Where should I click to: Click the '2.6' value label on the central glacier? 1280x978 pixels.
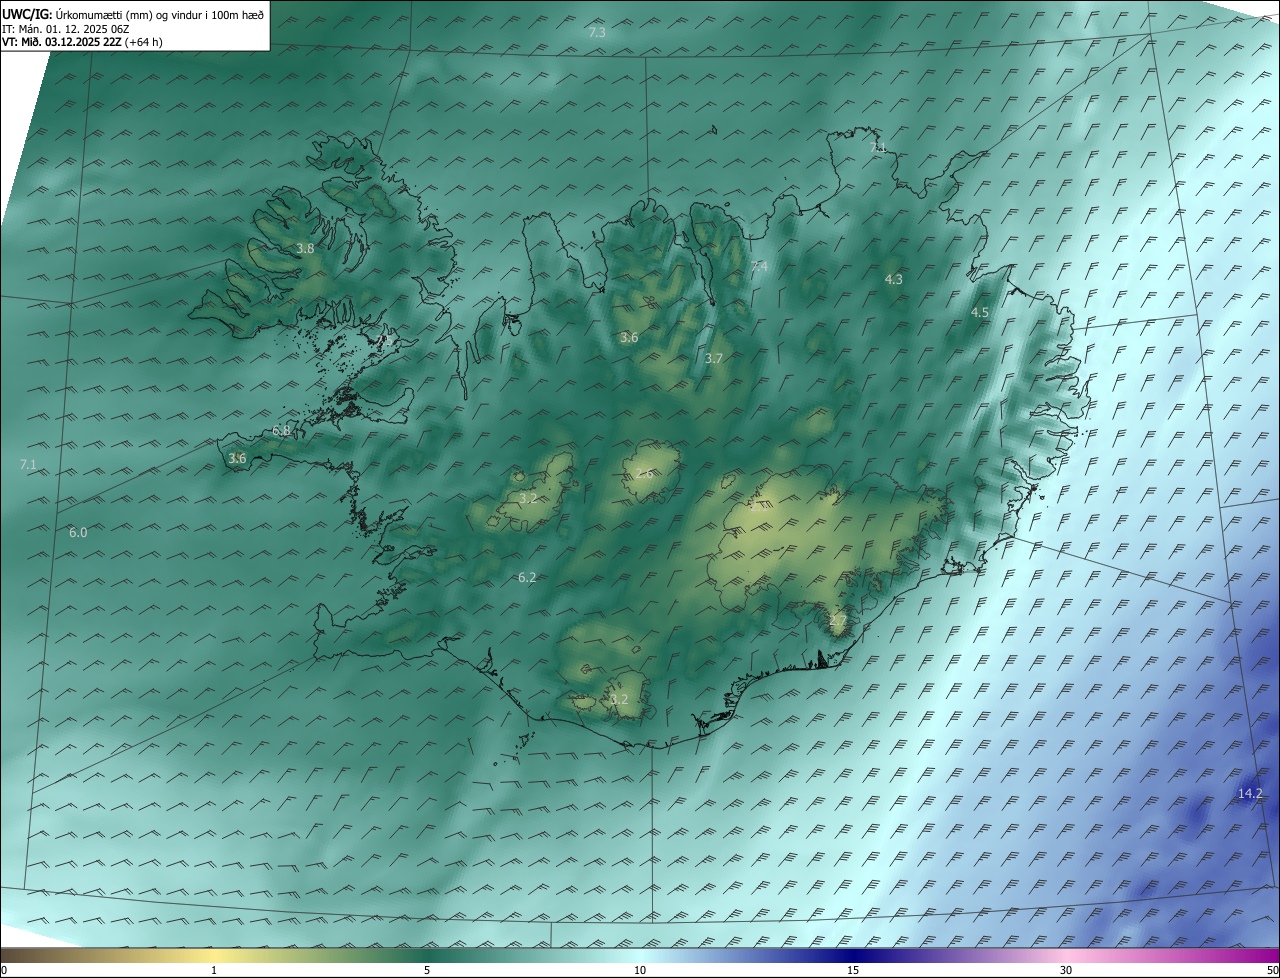[644, 474]
